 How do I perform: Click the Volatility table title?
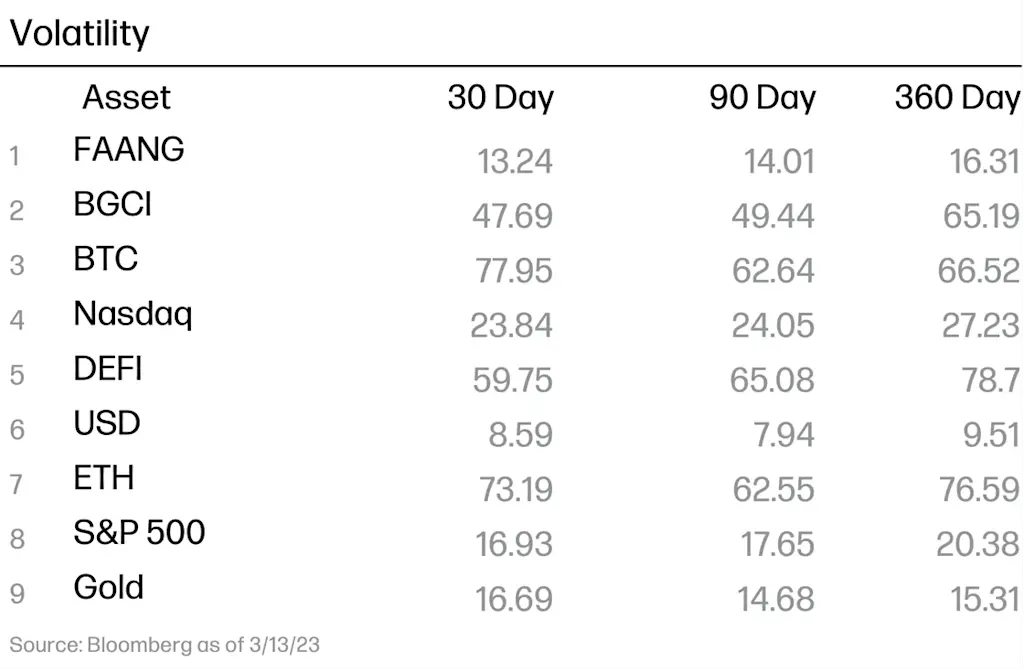(80, 33)
